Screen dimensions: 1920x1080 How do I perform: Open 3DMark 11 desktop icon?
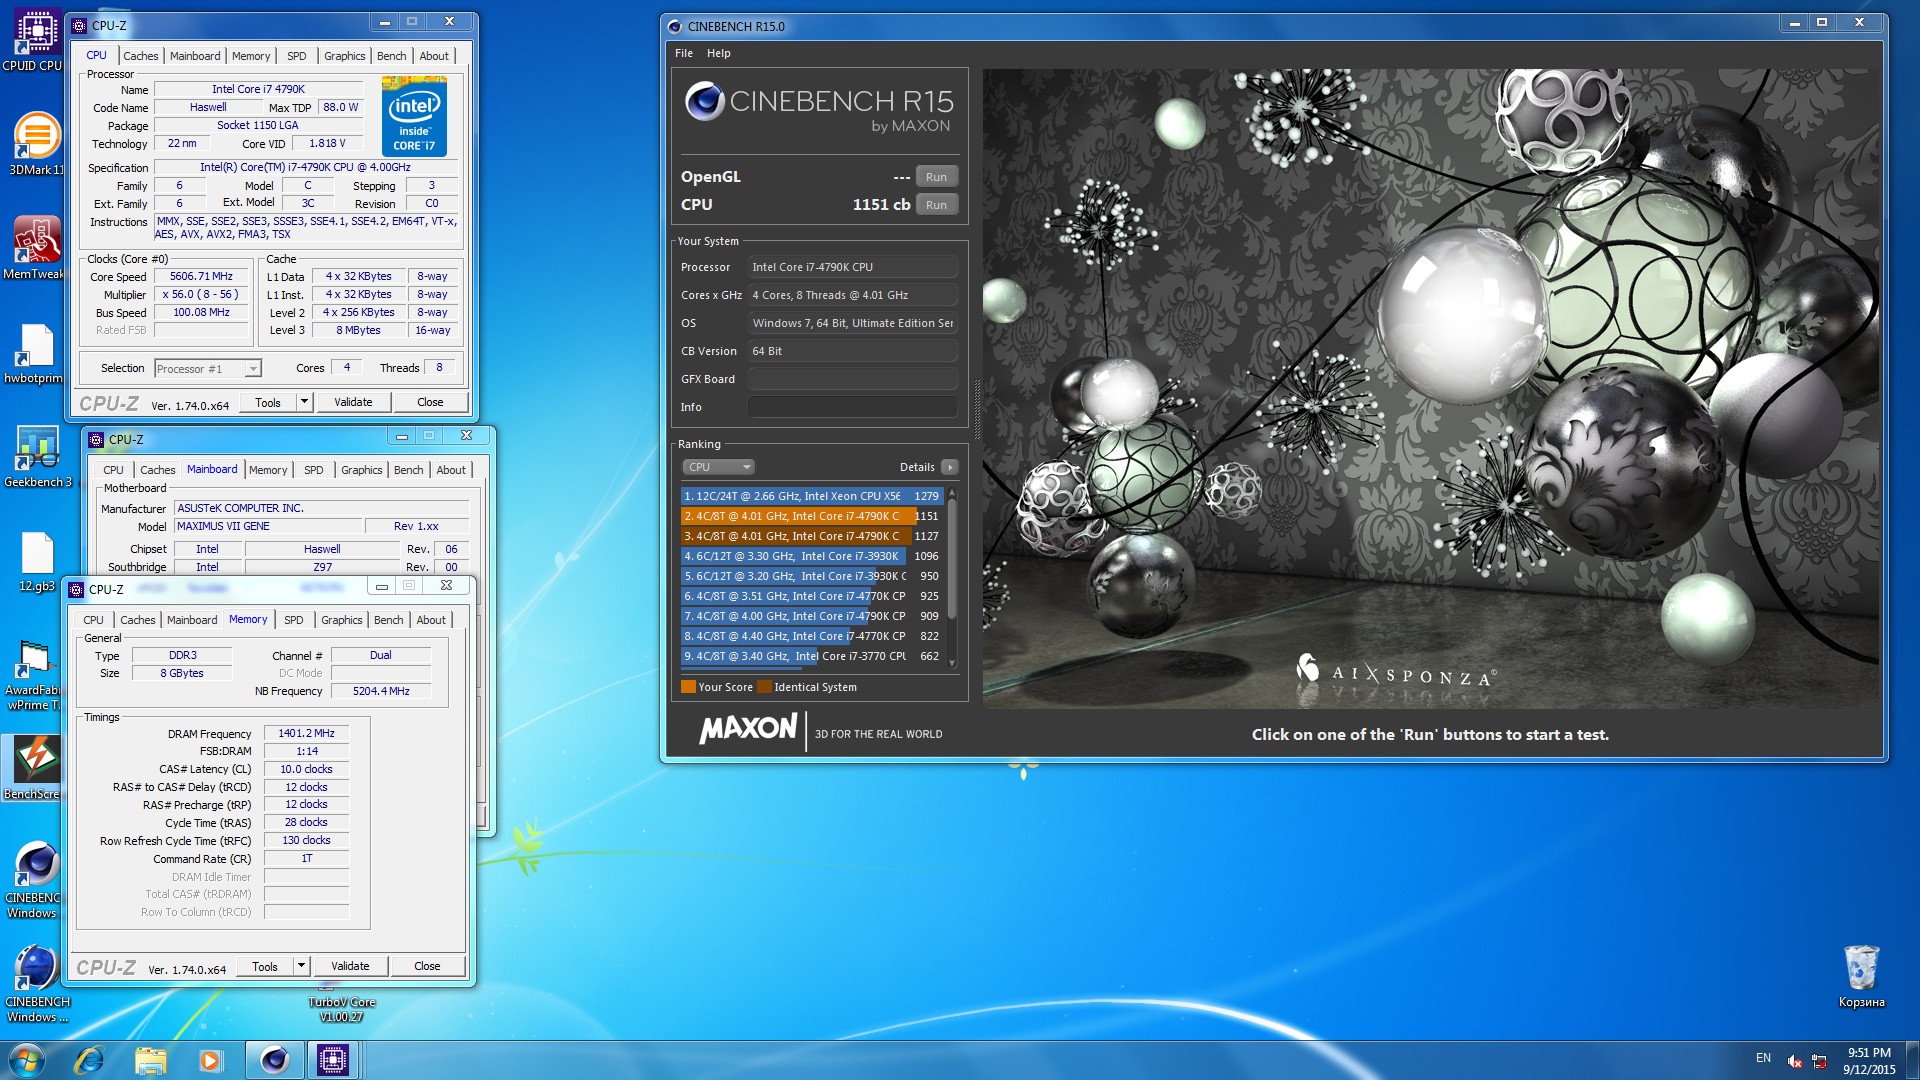pyautogui.click(x=36, y=143)
